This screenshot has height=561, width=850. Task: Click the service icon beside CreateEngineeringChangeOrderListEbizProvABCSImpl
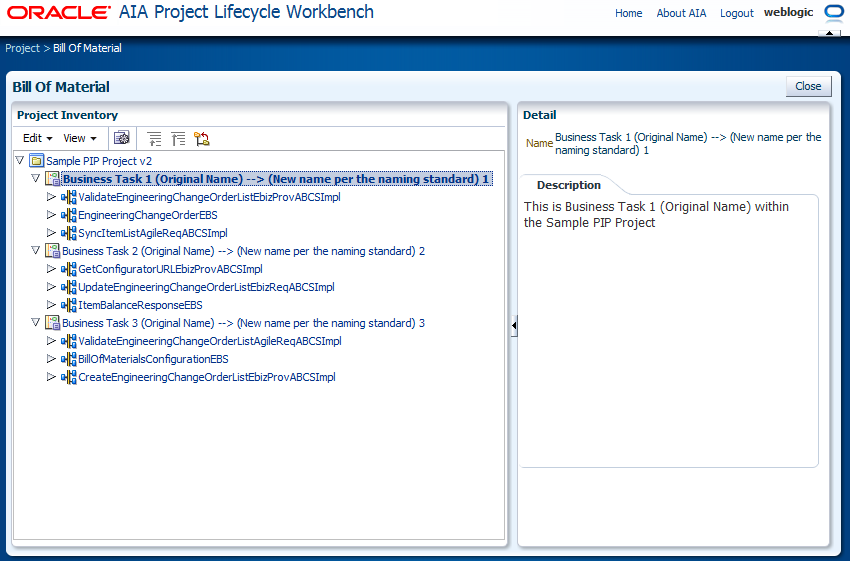[x=69, y=377]
